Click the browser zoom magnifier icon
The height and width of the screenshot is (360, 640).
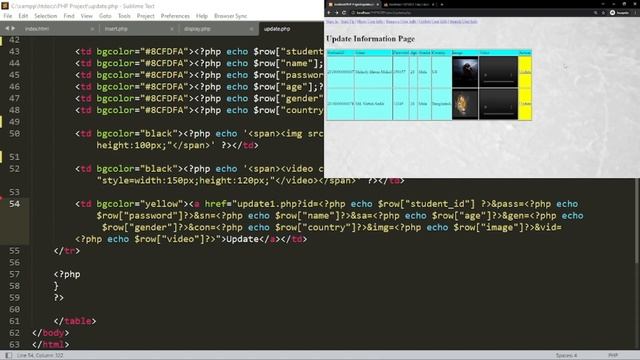(x=595, y=13)
